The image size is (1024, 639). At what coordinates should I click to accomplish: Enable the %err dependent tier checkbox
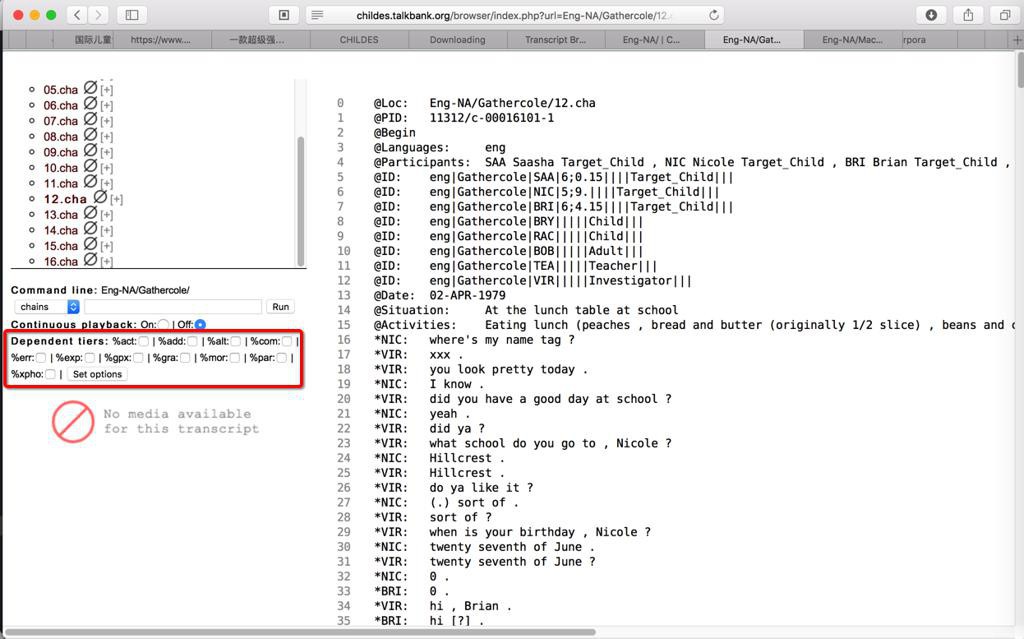point(41,357)
